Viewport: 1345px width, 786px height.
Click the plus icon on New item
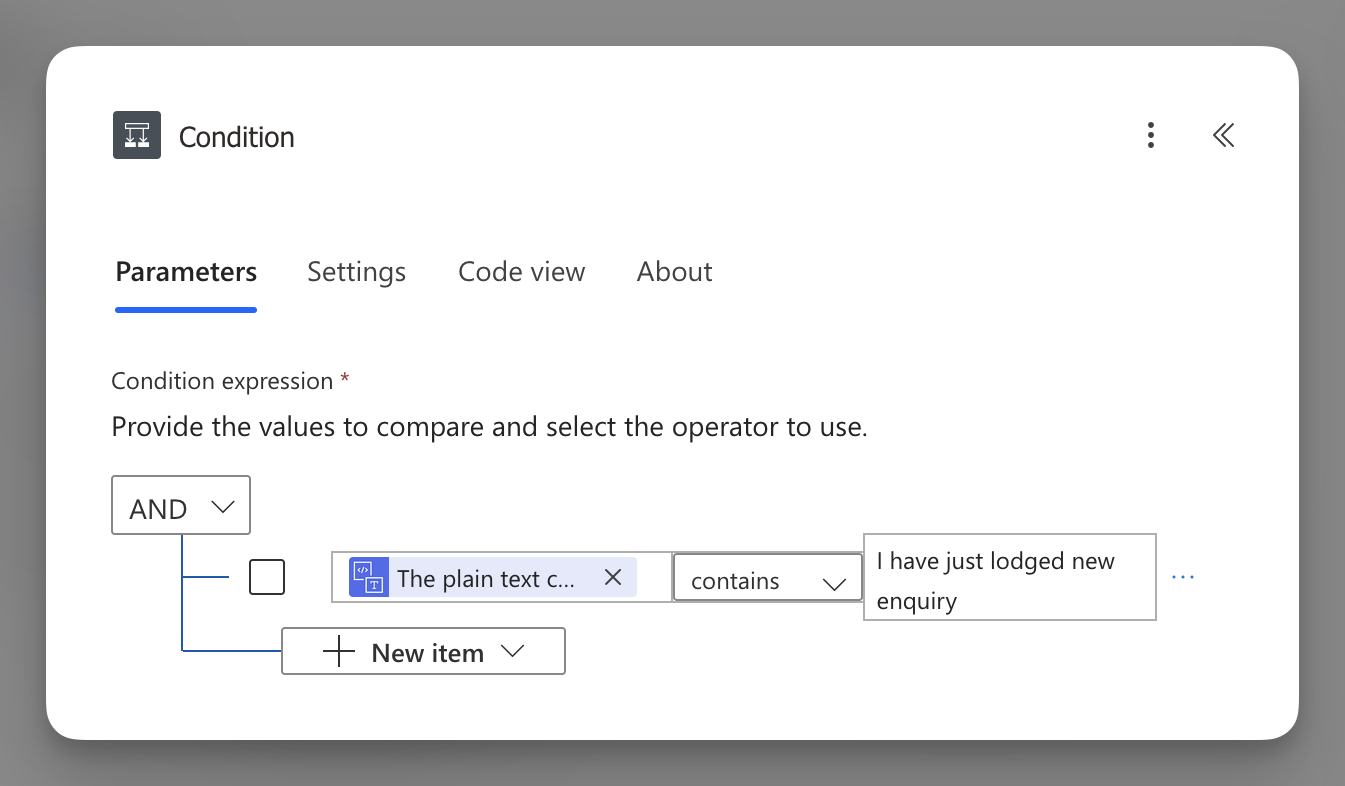pos(340,652)
